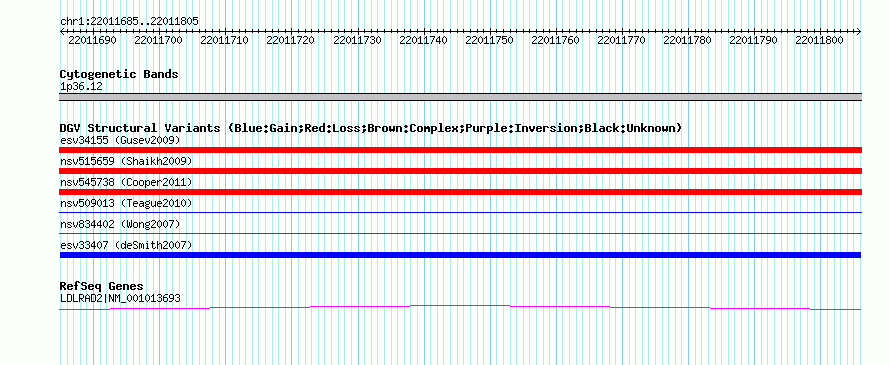Open variant nsv509013 (Teague2010) label
Screen dimensions: 890x365
tap(126, 203)
